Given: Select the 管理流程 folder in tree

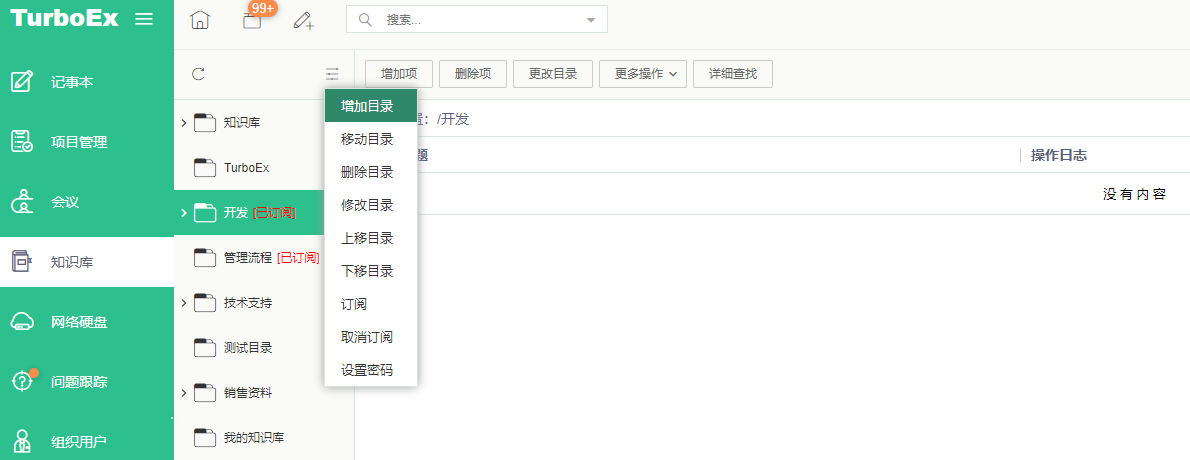Looking at the screenshot, I should 247,258.
